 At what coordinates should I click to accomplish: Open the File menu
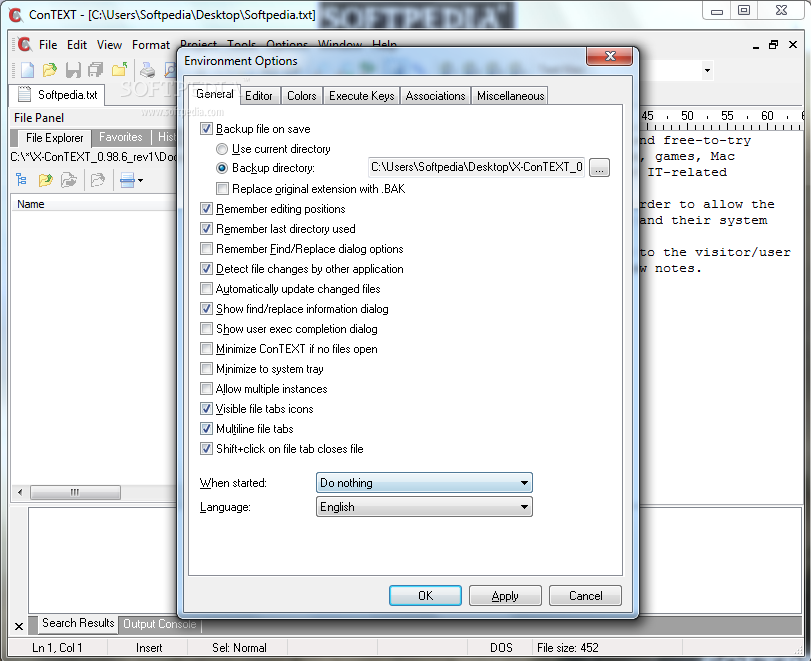coord(48,45)
